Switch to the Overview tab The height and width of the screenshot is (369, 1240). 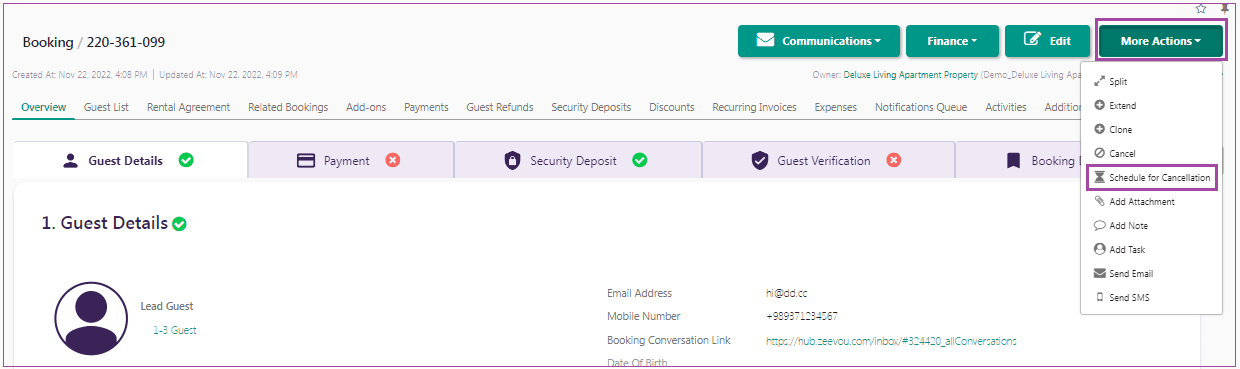point(43,107)
